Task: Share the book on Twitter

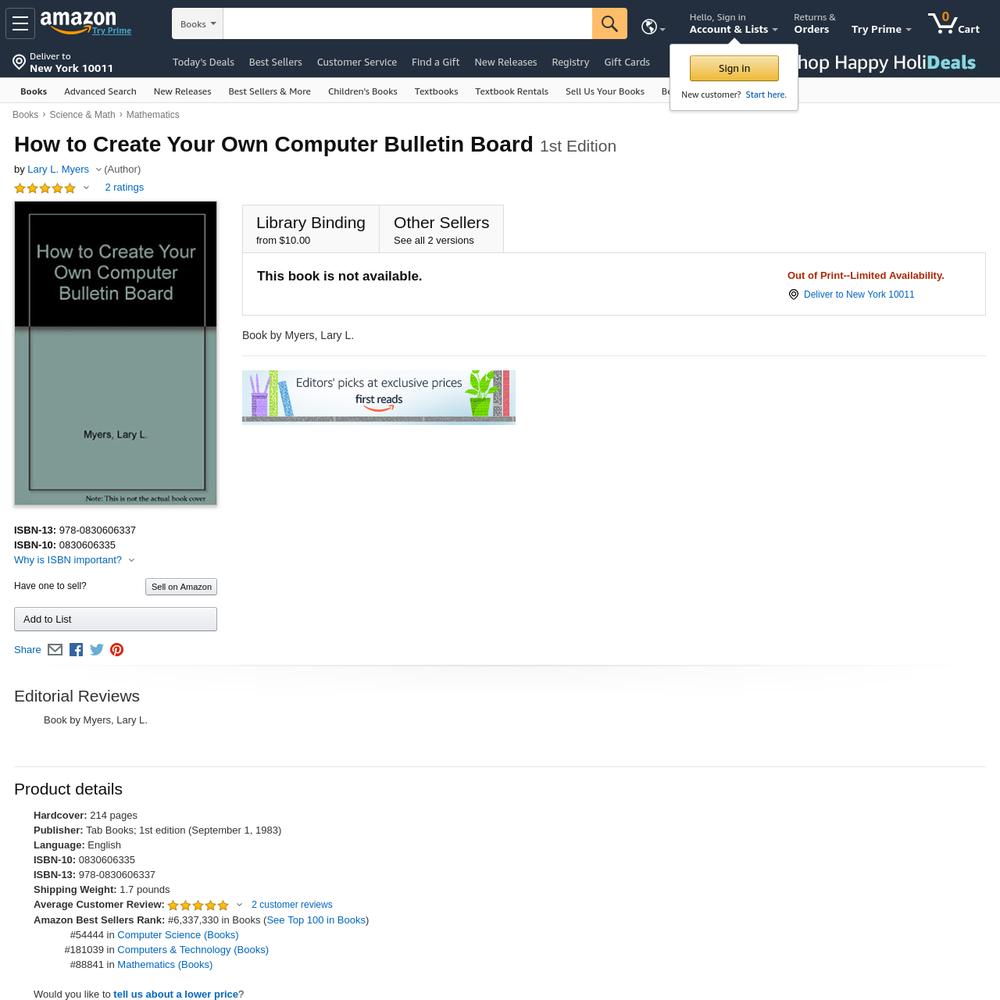Action: [x=96, y=649]
